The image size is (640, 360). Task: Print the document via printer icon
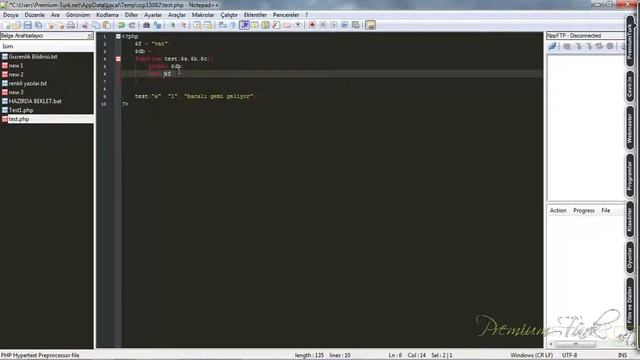click(71, 25)
